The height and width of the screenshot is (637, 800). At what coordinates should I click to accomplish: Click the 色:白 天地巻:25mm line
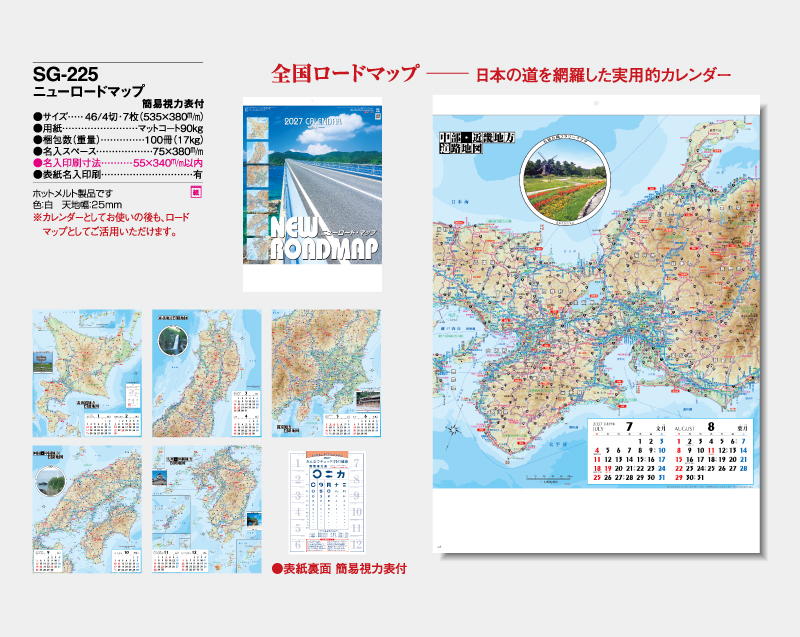point(77,205)
